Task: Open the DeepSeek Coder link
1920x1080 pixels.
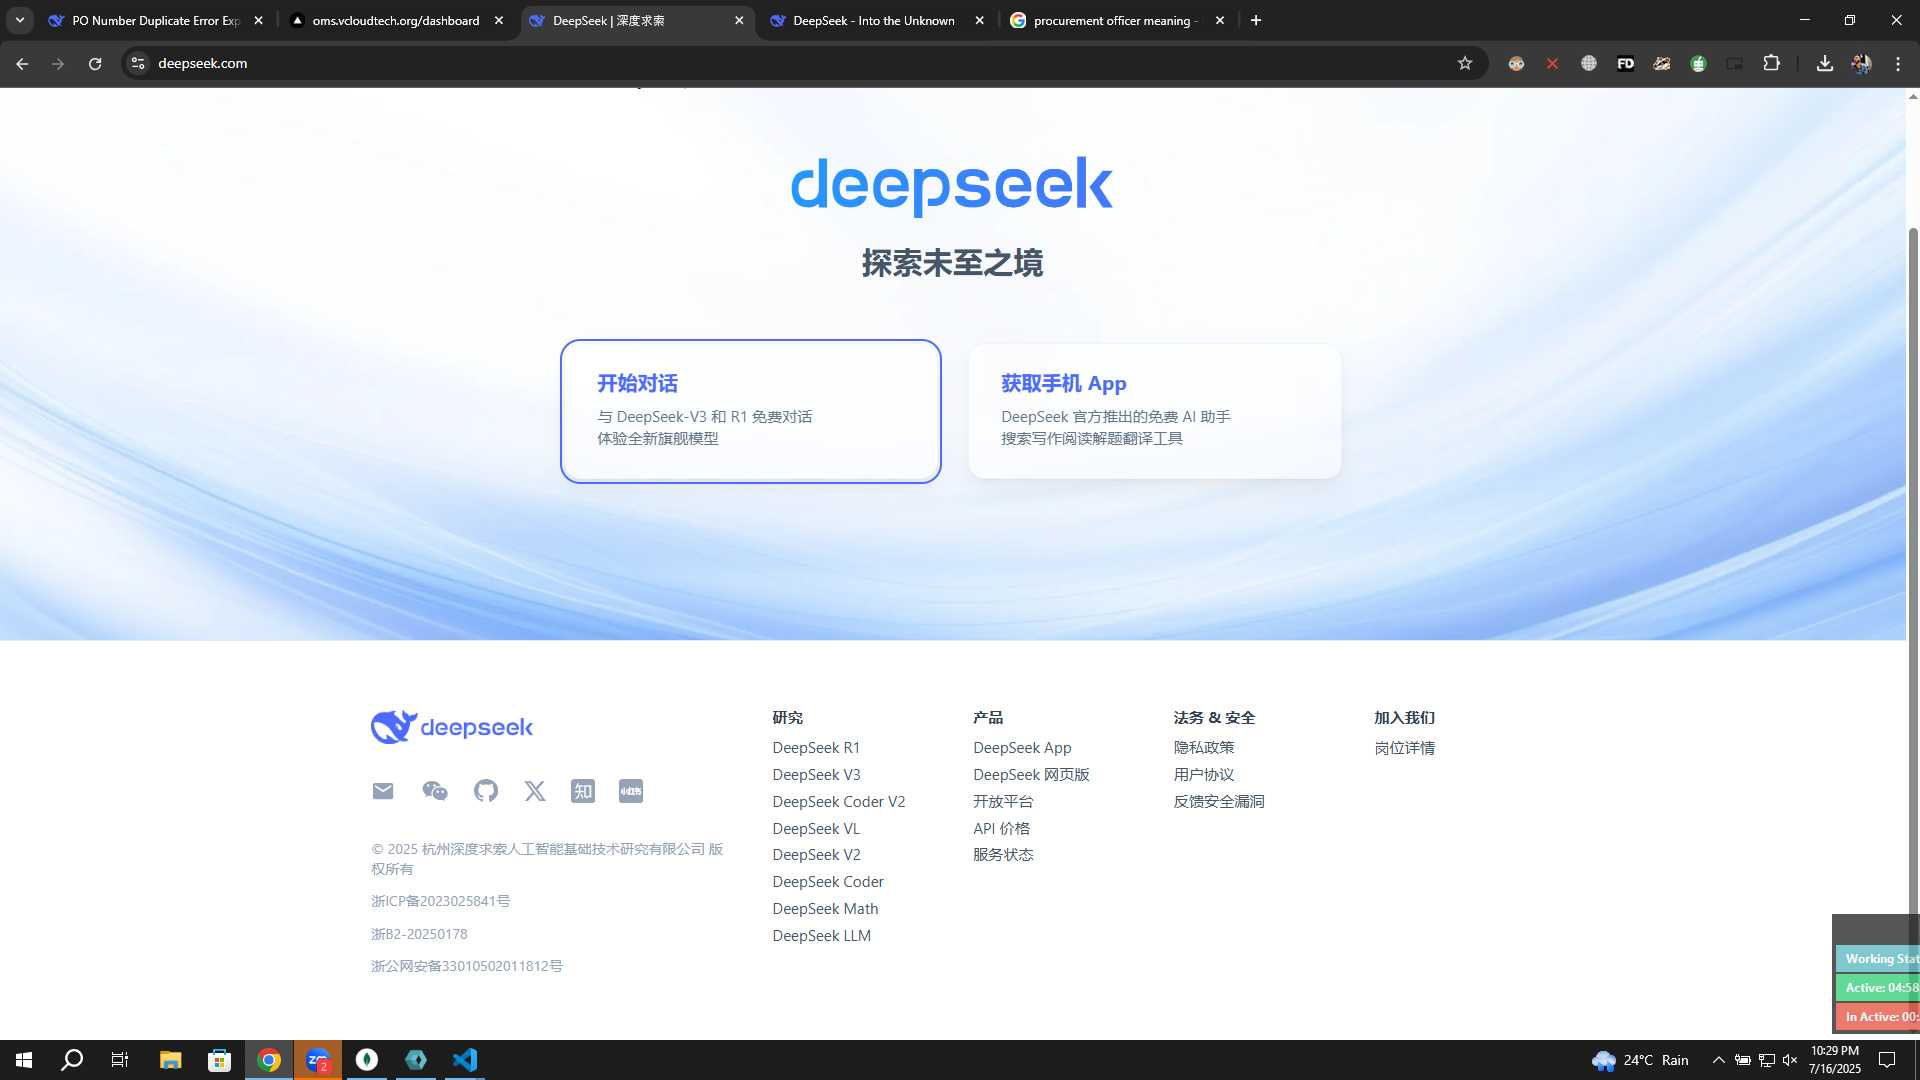Action: 828,882
